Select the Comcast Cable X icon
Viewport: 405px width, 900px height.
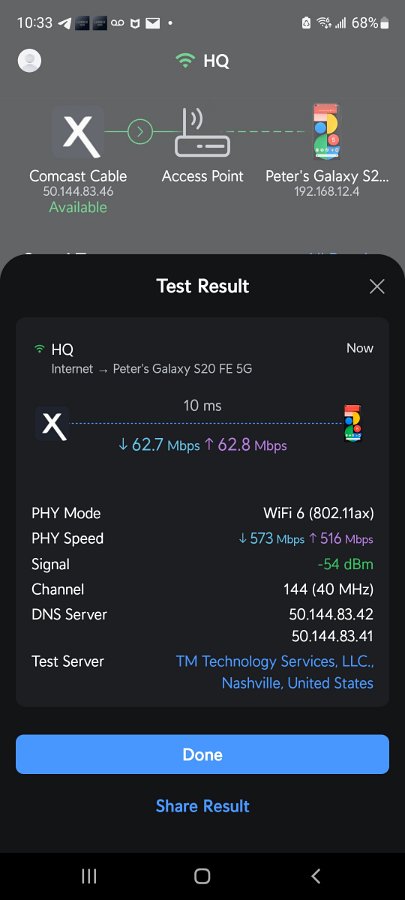tap(79, 131)
